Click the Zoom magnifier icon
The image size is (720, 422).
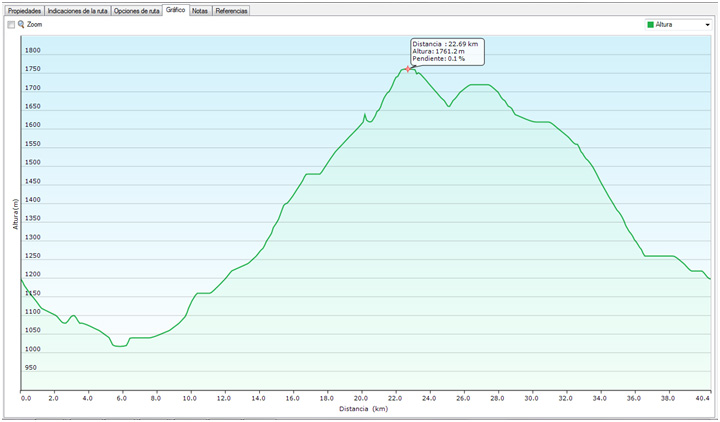tap(21, 24)
